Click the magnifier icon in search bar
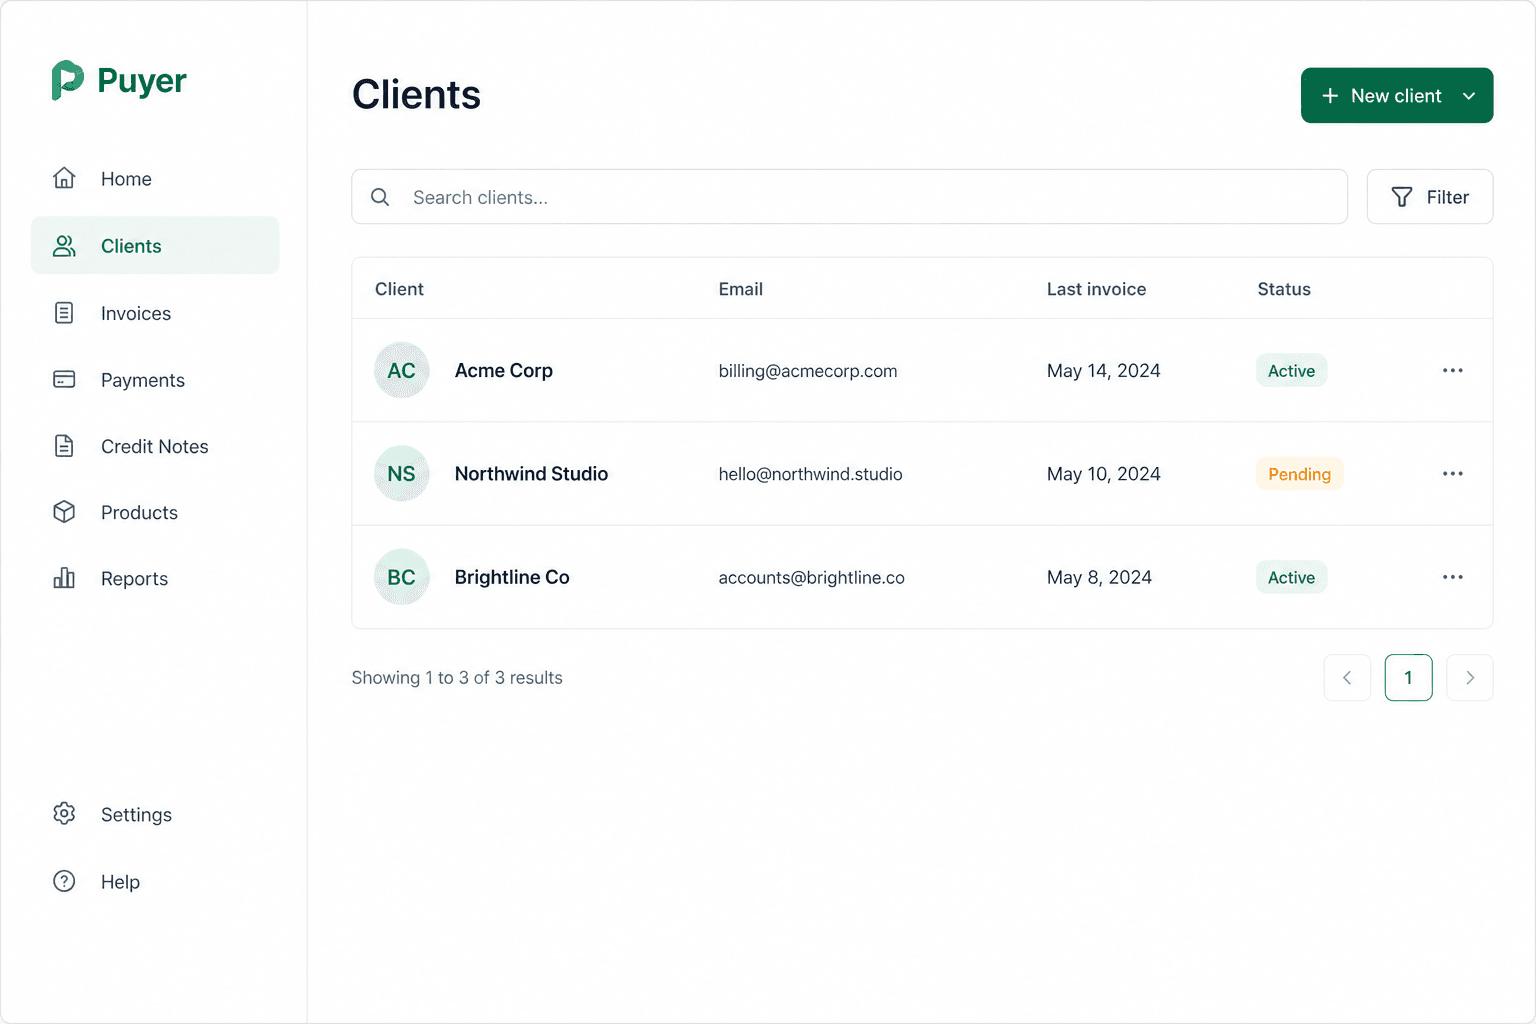 (x=380, y=197)
